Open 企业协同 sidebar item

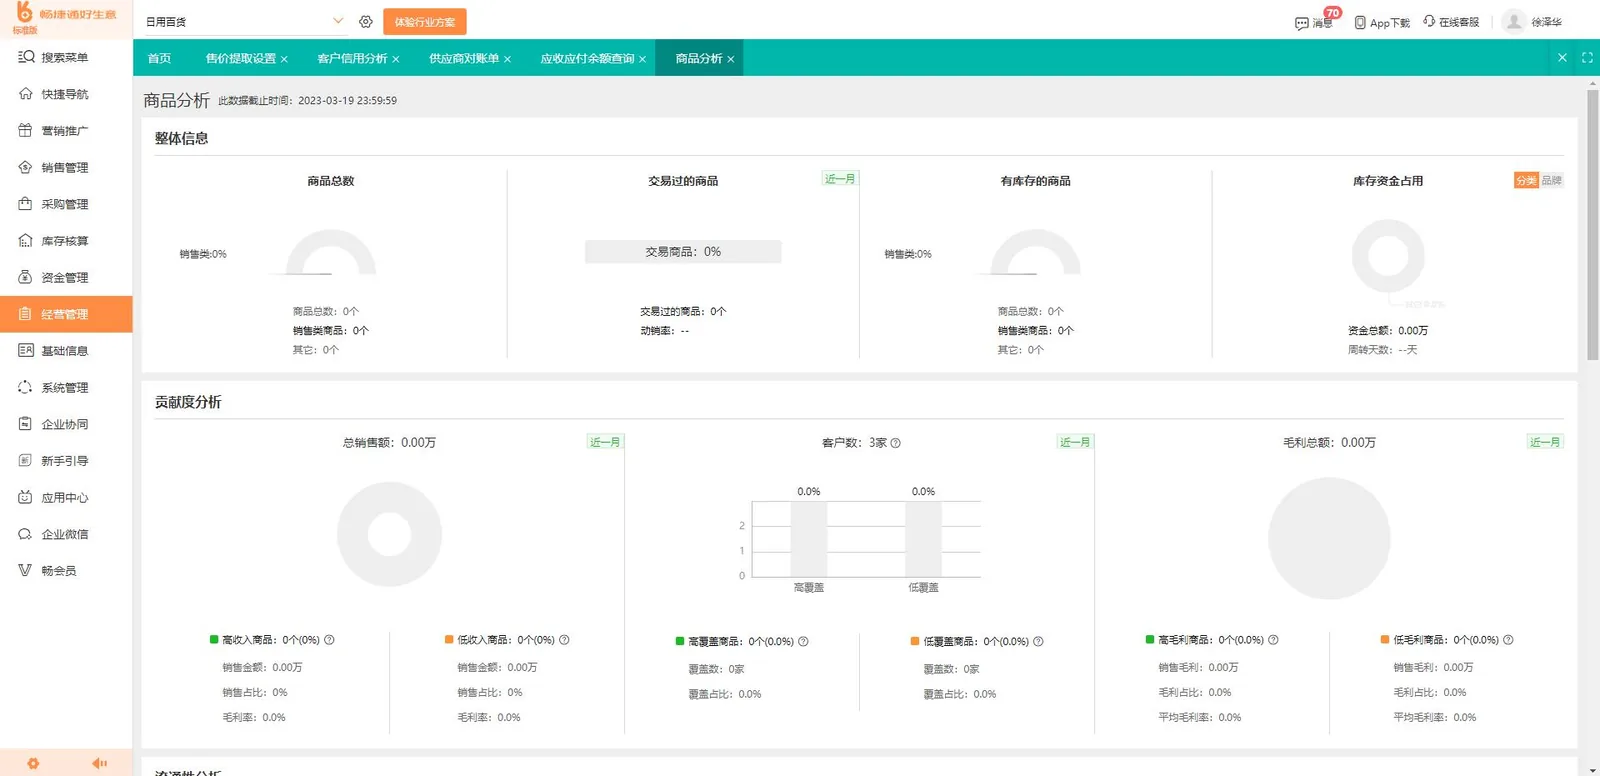[x=66, y=424]
